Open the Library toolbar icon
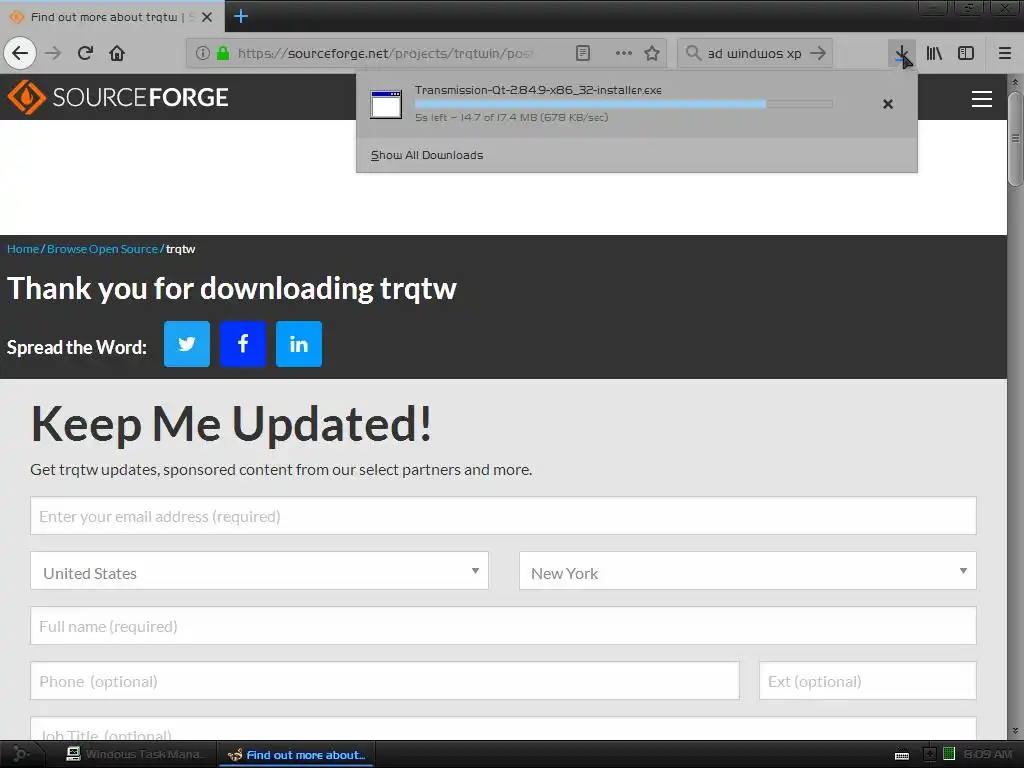 point(934,53)
